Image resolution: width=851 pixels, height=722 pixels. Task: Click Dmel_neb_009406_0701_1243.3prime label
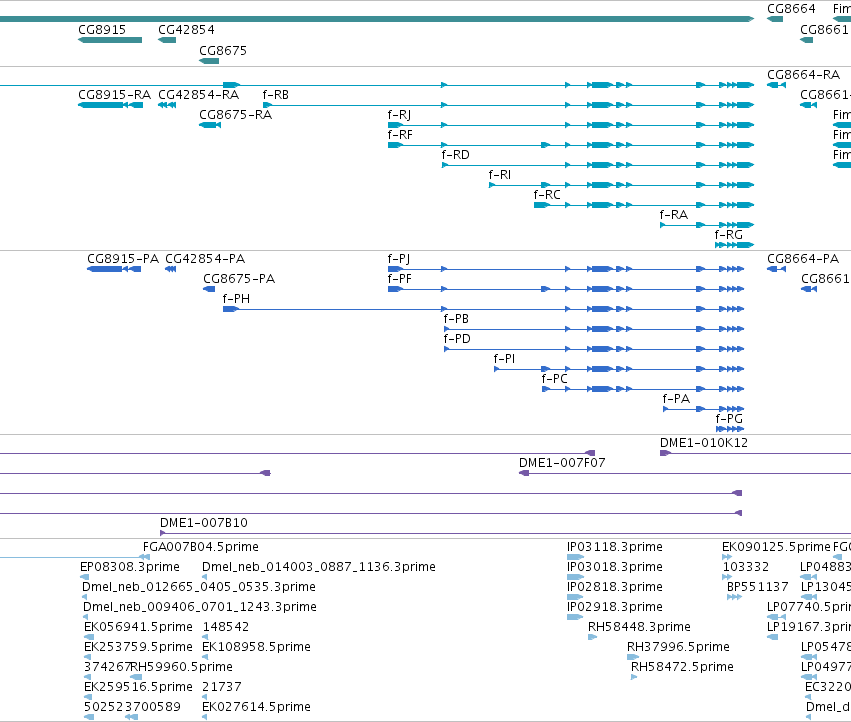200,607
